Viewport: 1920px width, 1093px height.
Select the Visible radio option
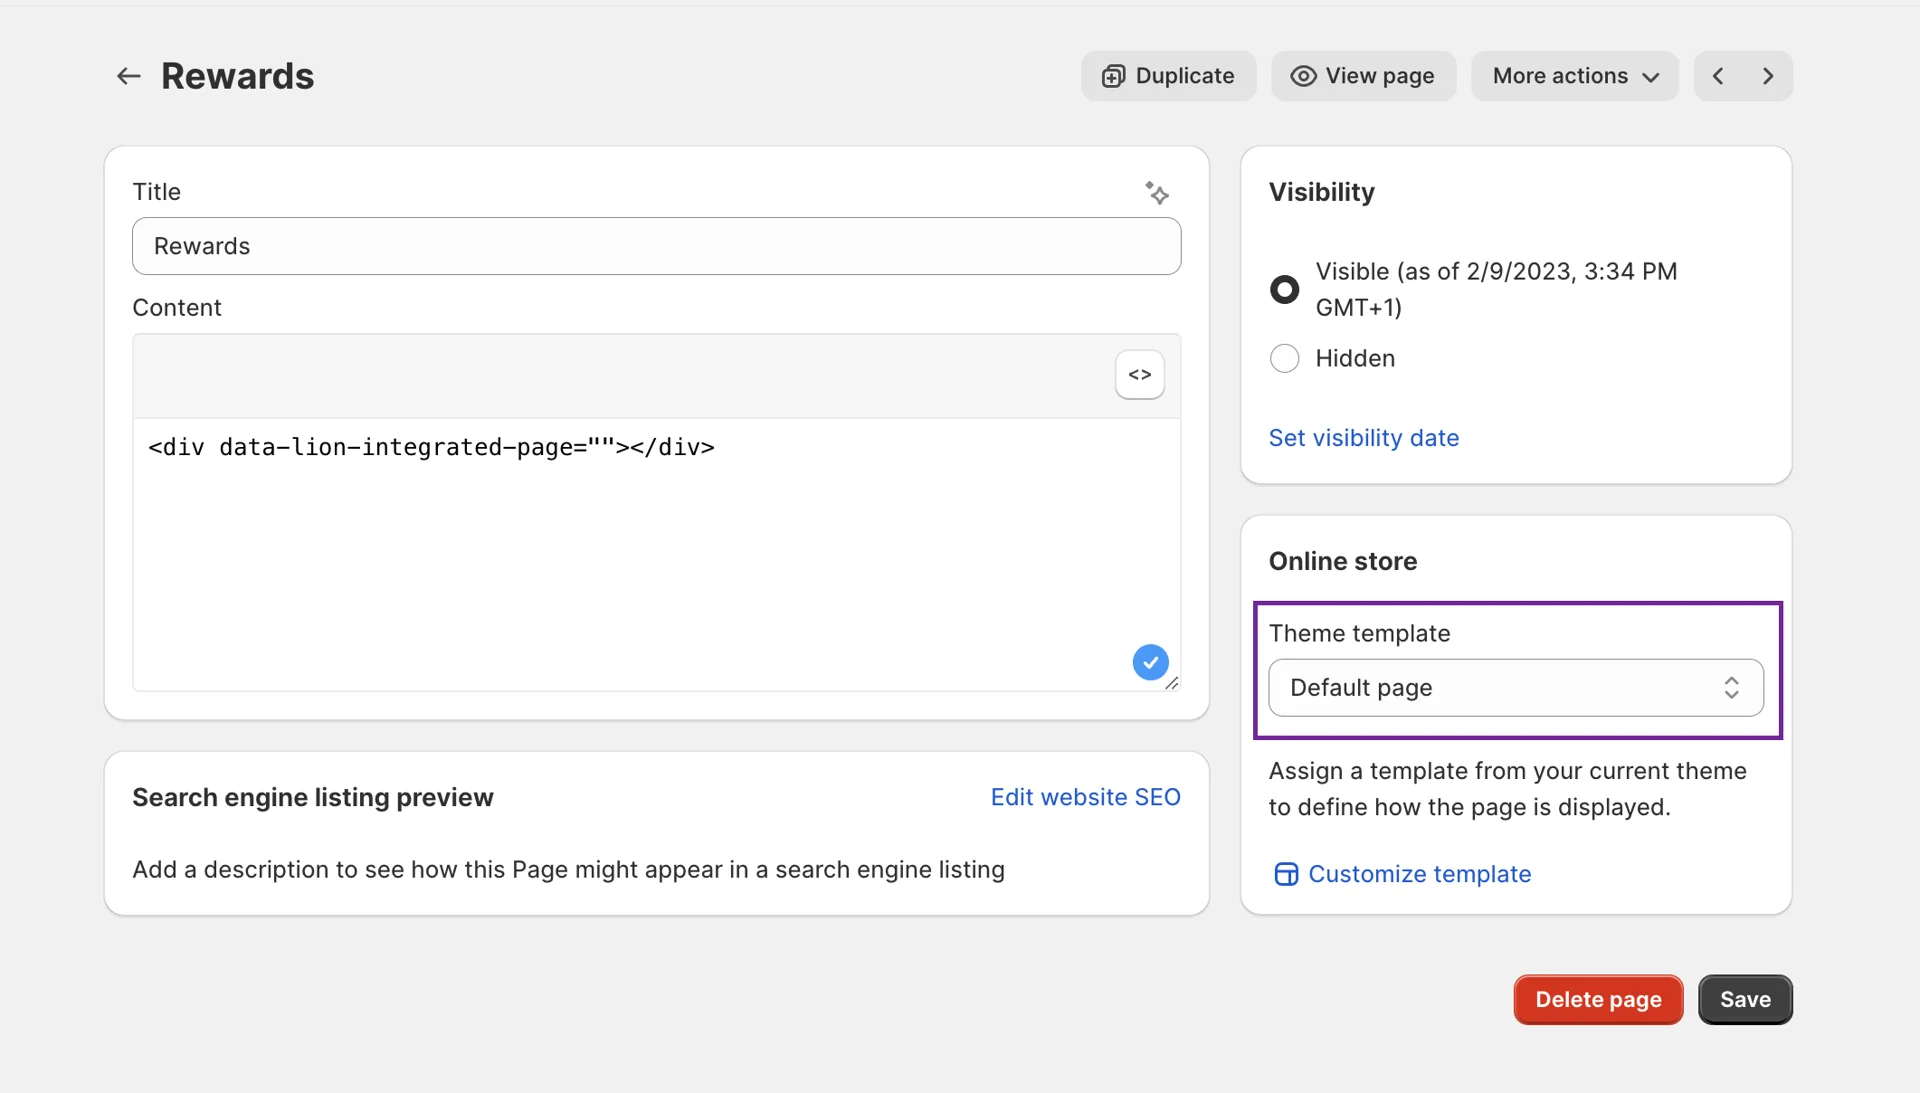(x=1284, y=289)
